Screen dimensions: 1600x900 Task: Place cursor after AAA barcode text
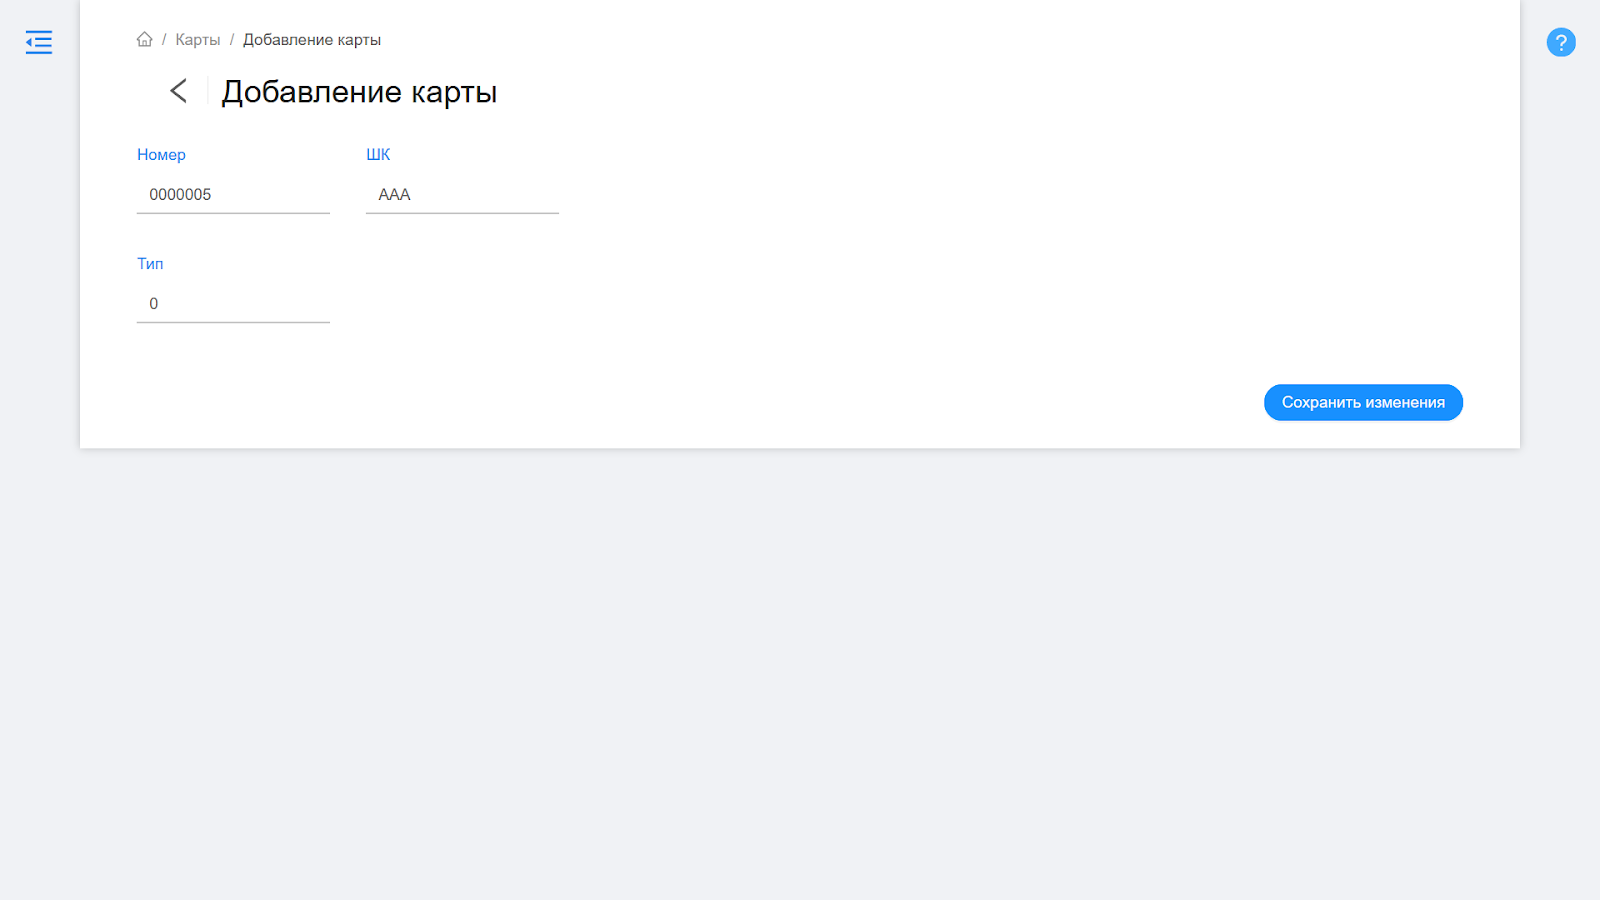(412, 194)
